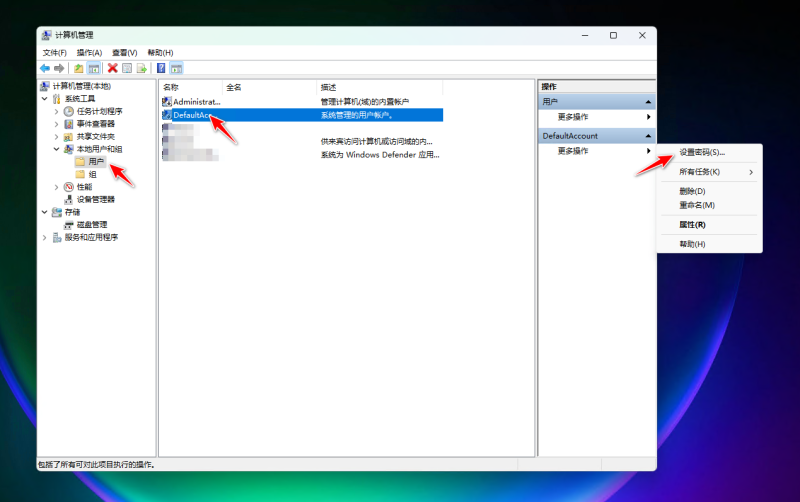This screenshot has height=502, width=800.
Task: Click the 任务计划程序 clock icon
Action: 69,111
